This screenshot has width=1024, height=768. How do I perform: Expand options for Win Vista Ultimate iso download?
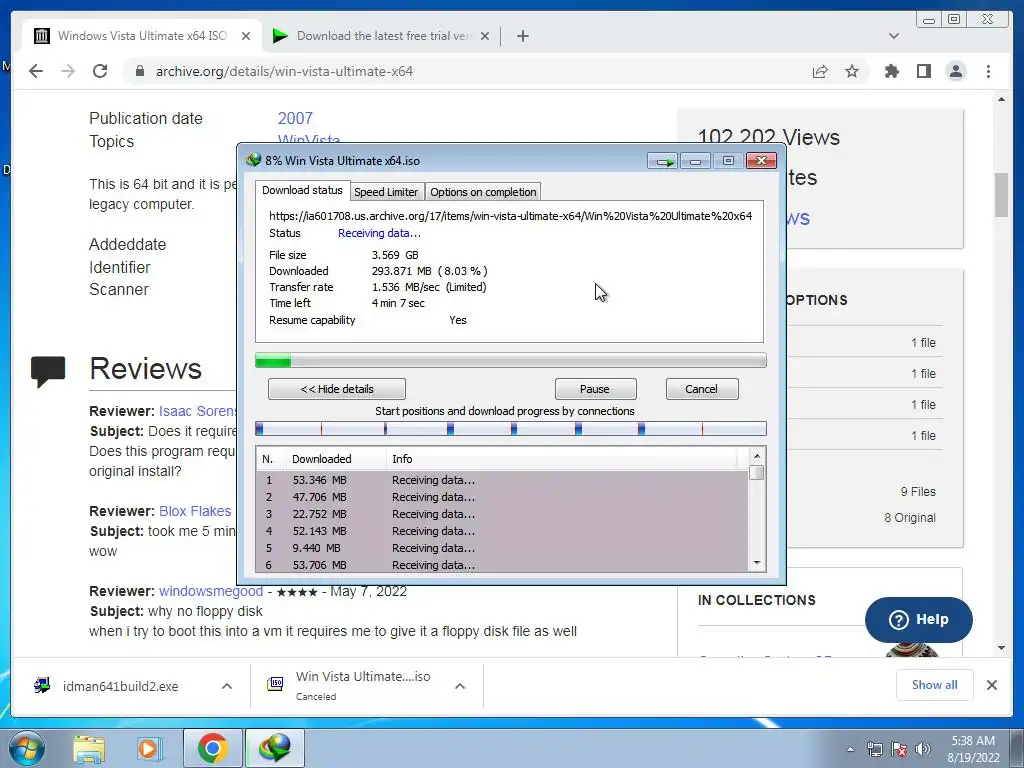click(460, 686)
